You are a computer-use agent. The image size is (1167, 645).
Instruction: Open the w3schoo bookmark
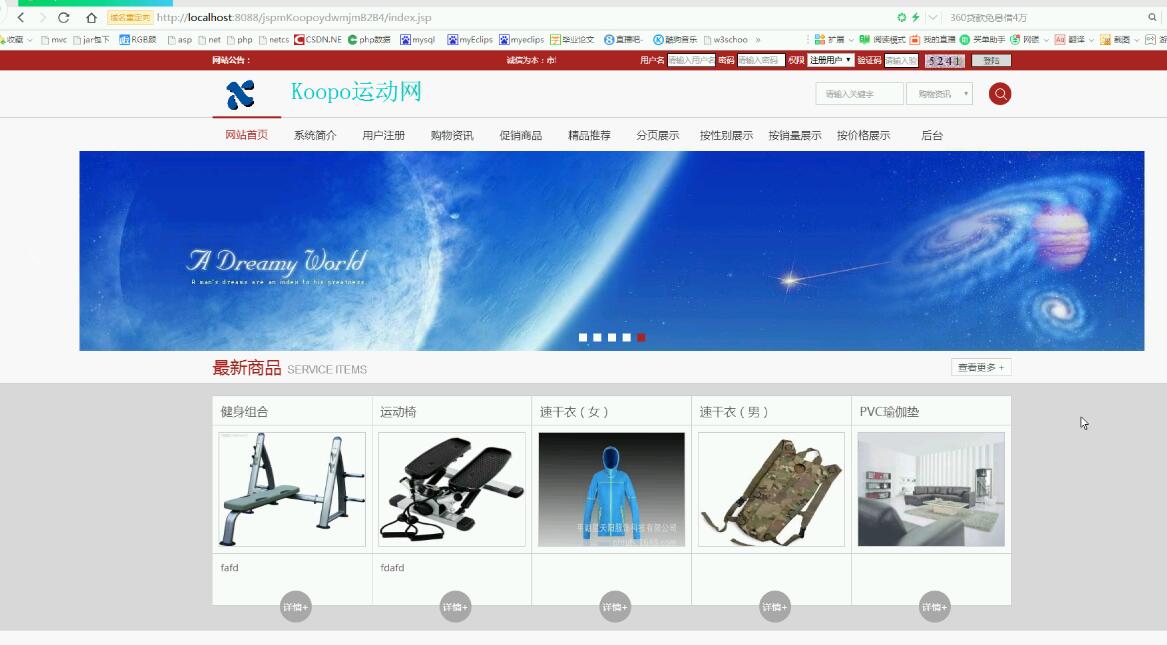[x=726, y=39]
